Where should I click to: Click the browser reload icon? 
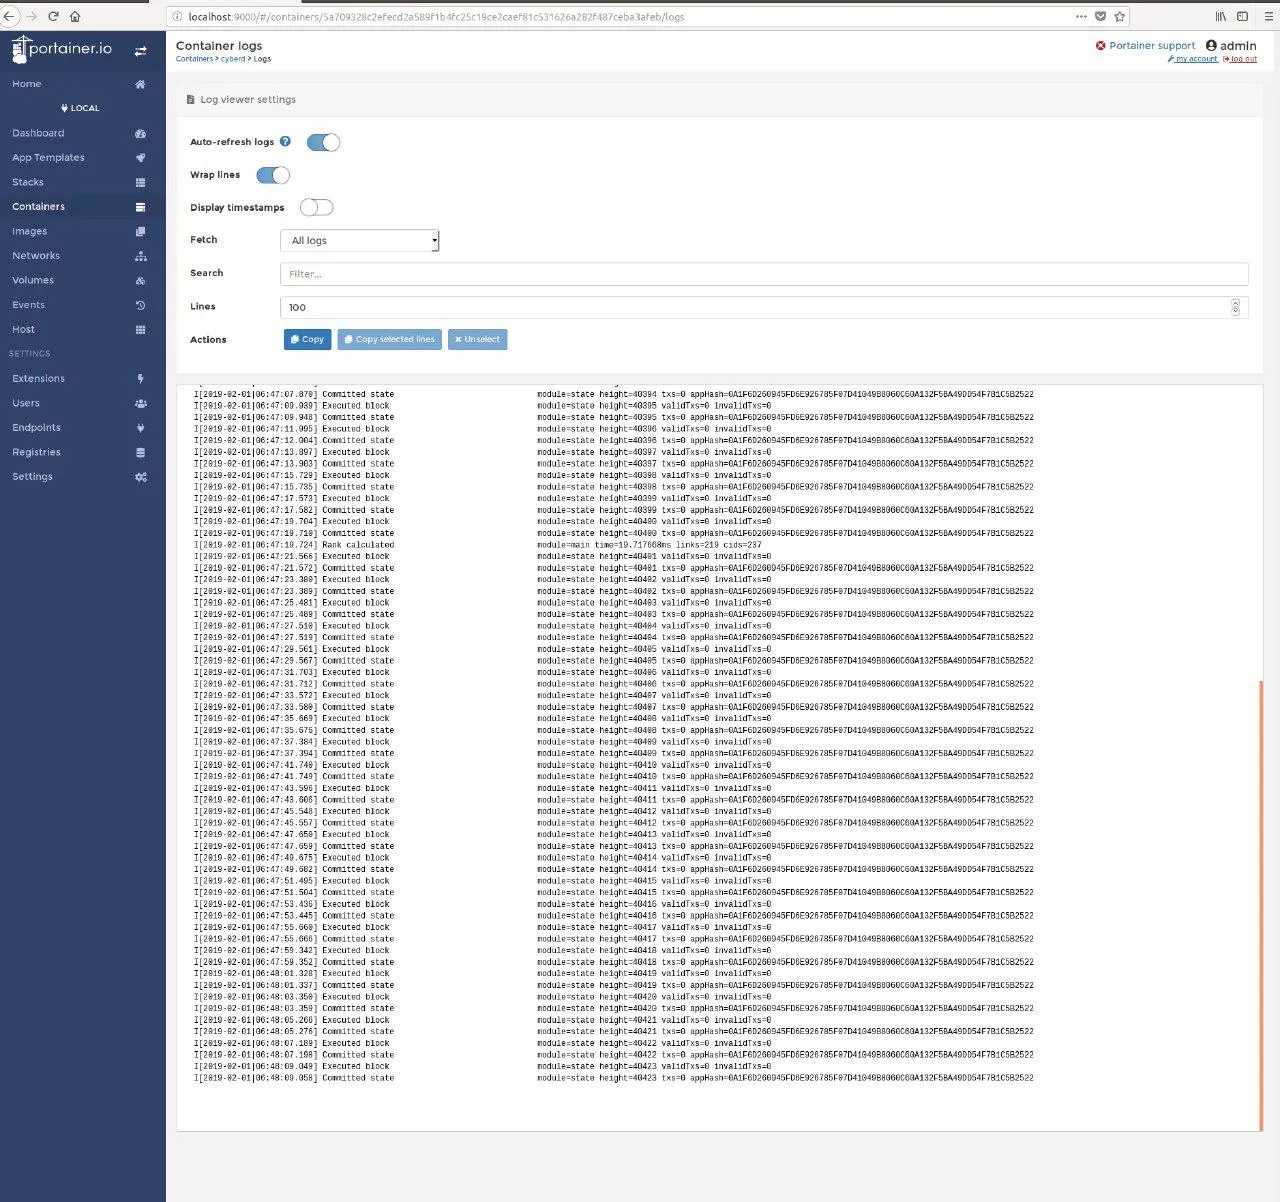click(x=53, y=16)
